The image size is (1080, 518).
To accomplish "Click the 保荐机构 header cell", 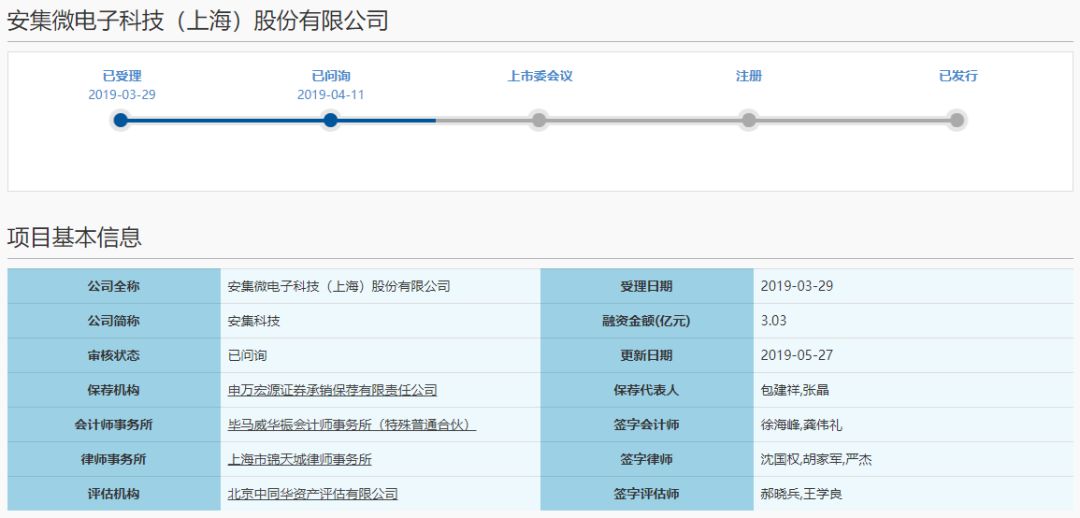I will pyautogui.click(x=114, y=390).
